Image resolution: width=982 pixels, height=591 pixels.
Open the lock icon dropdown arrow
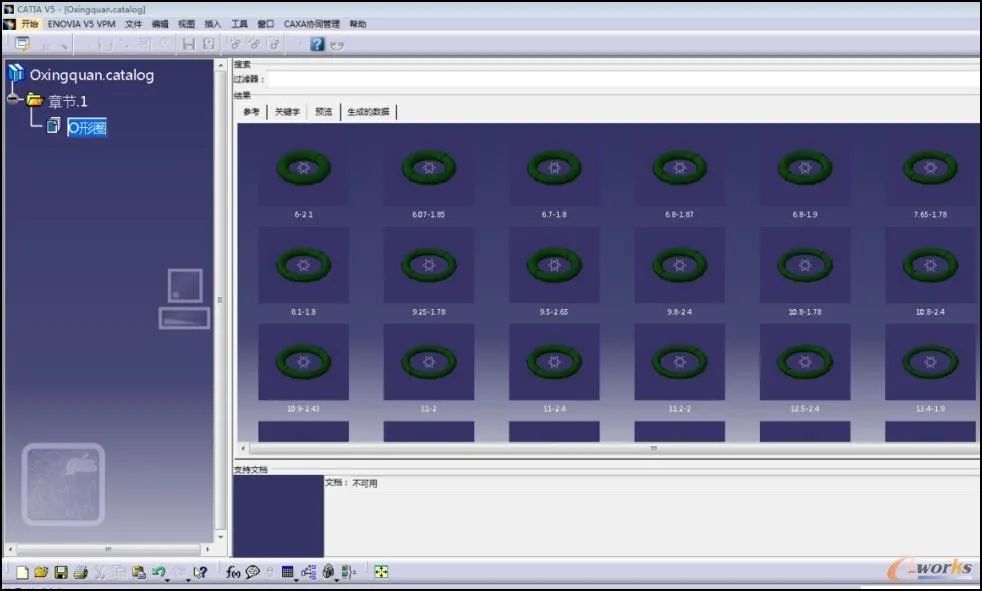(336, 580)
